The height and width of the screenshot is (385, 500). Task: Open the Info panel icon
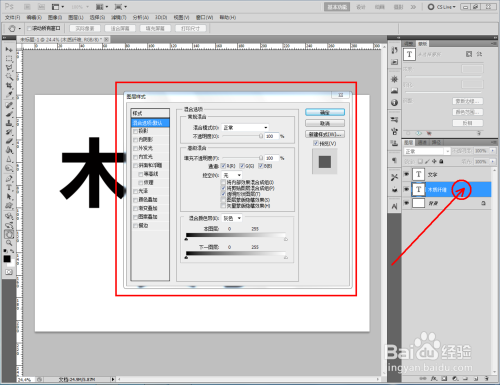395,102
